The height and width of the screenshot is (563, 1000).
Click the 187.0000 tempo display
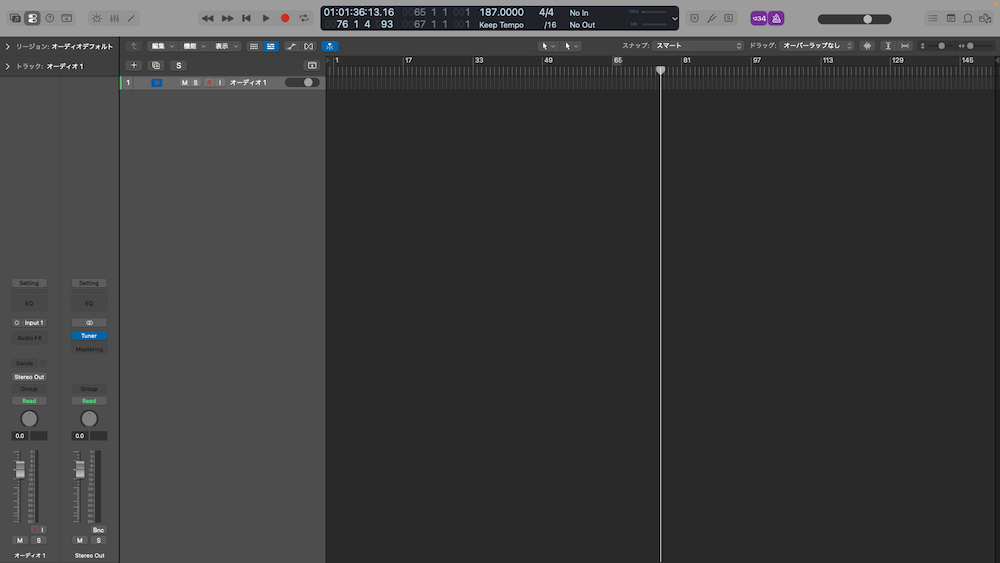tap(501, 12)
